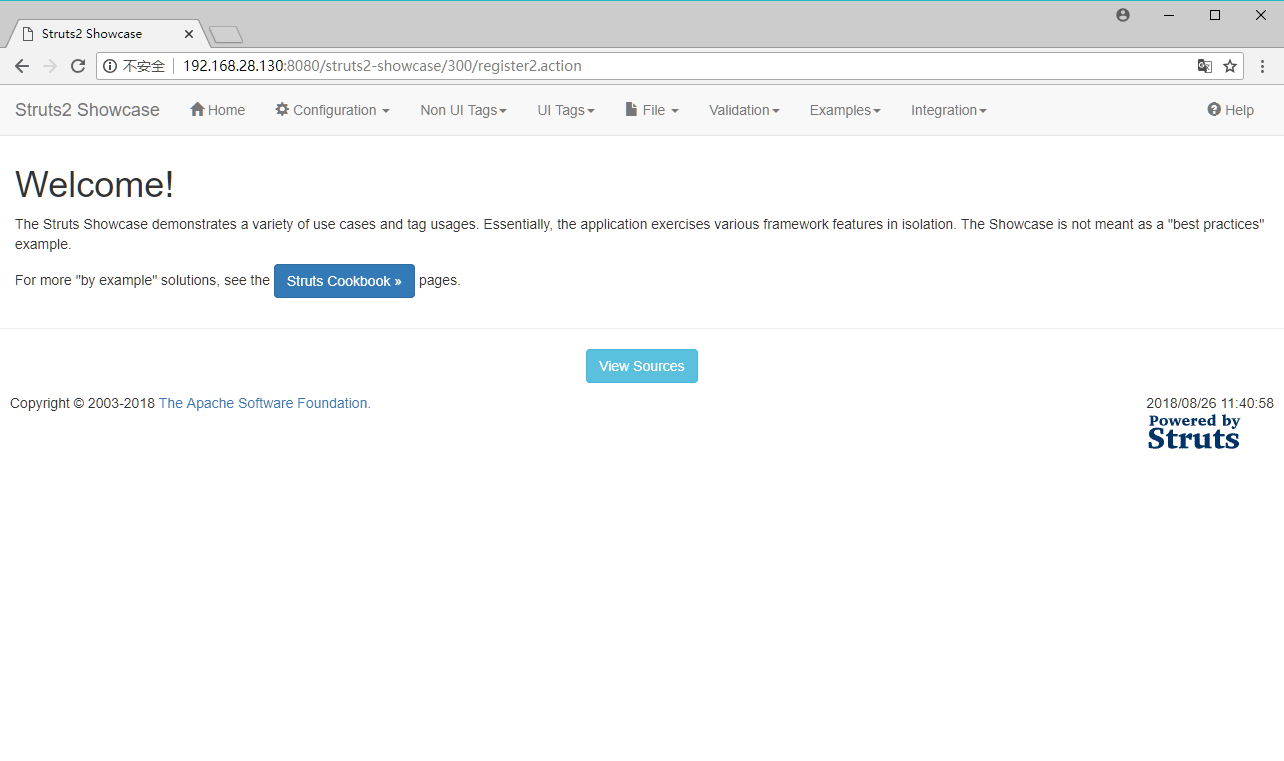The image size is (1284, 761).
Task: Minimize the browser window
Action: (1169, 15)
